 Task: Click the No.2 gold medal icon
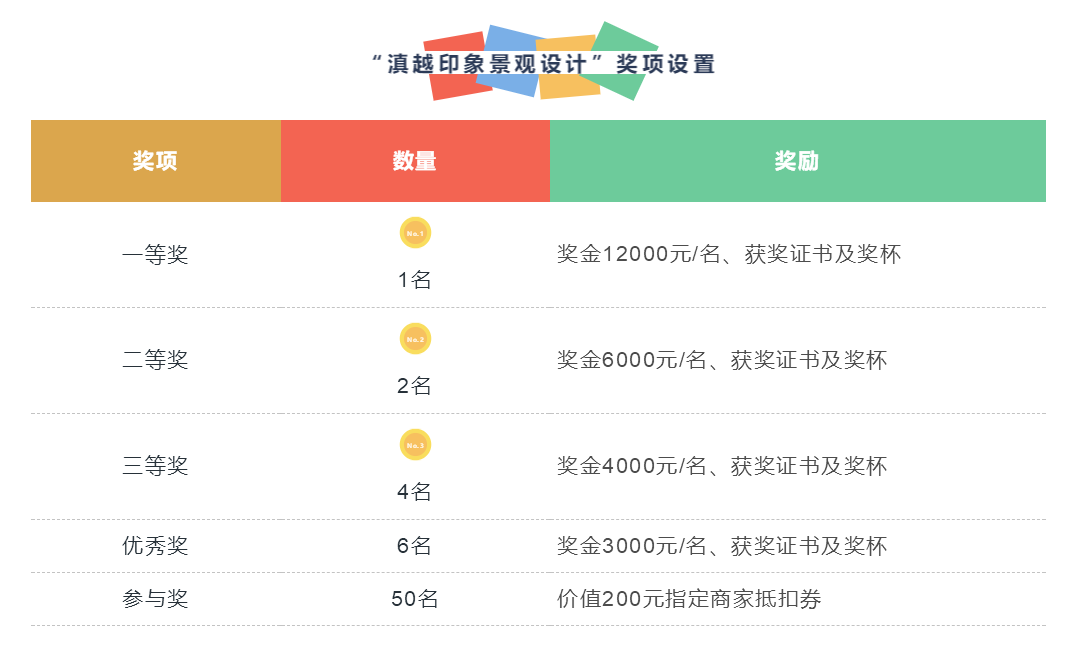point(415,339)
